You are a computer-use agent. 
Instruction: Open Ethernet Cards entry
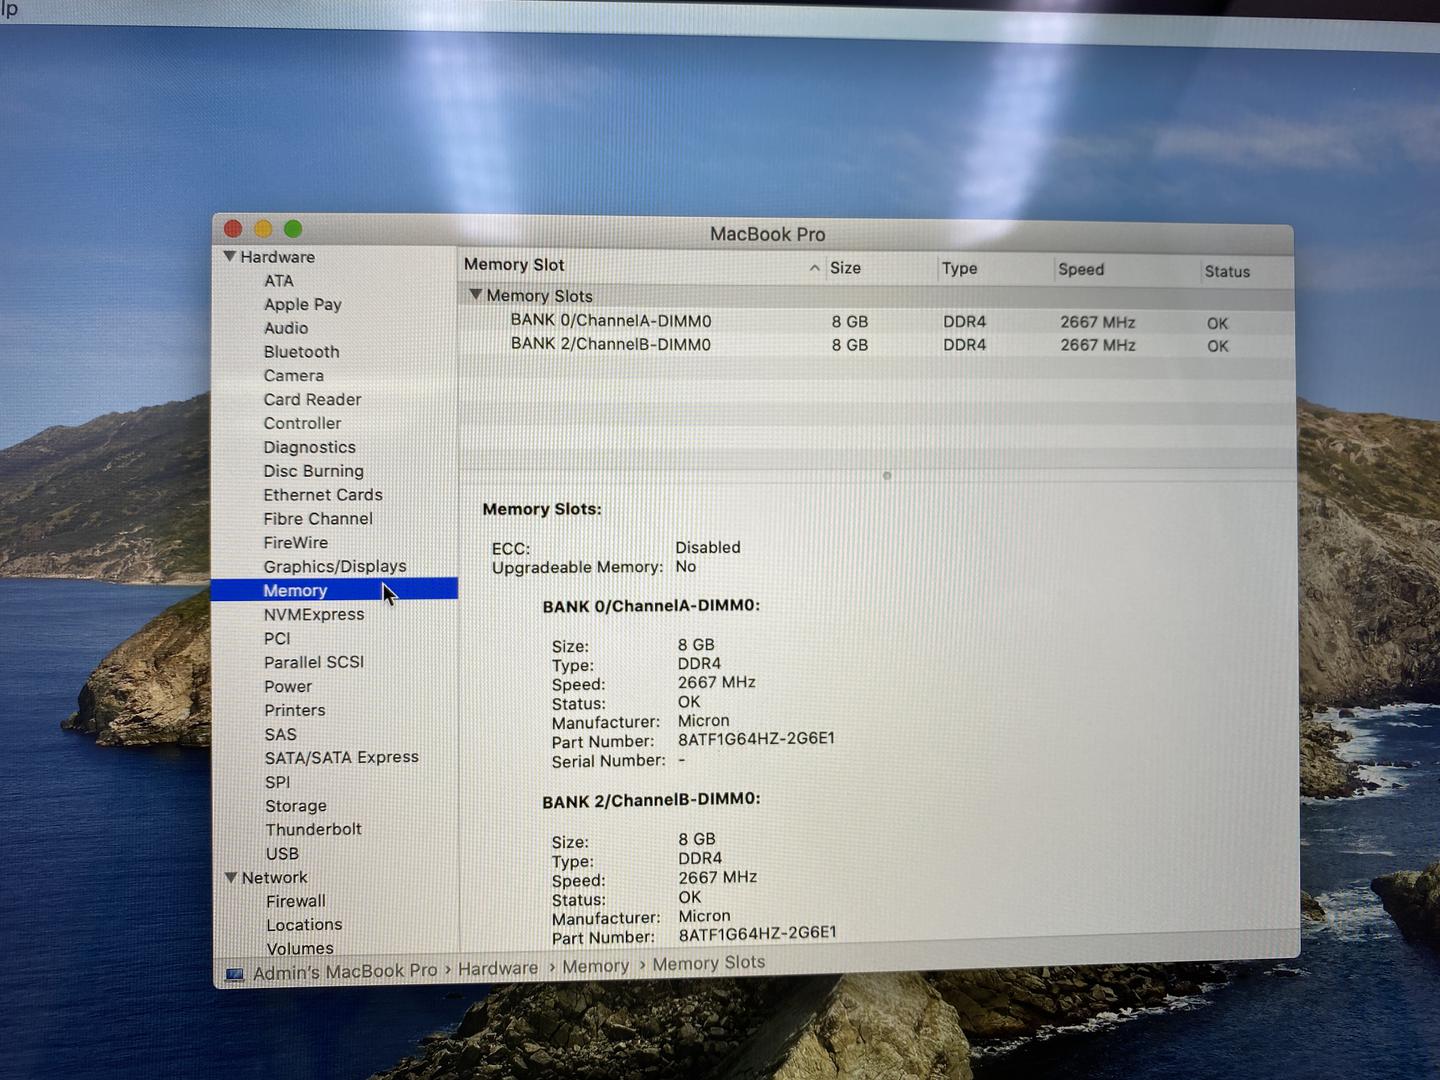click(323, 495)
